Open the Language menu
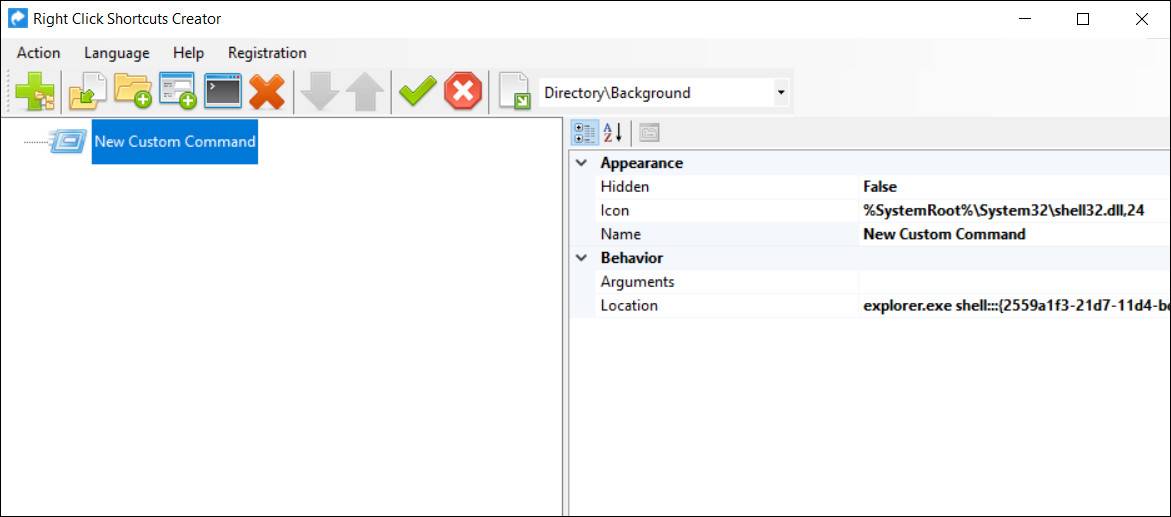This screenshot has width=1171, height=517. (117, 52)
